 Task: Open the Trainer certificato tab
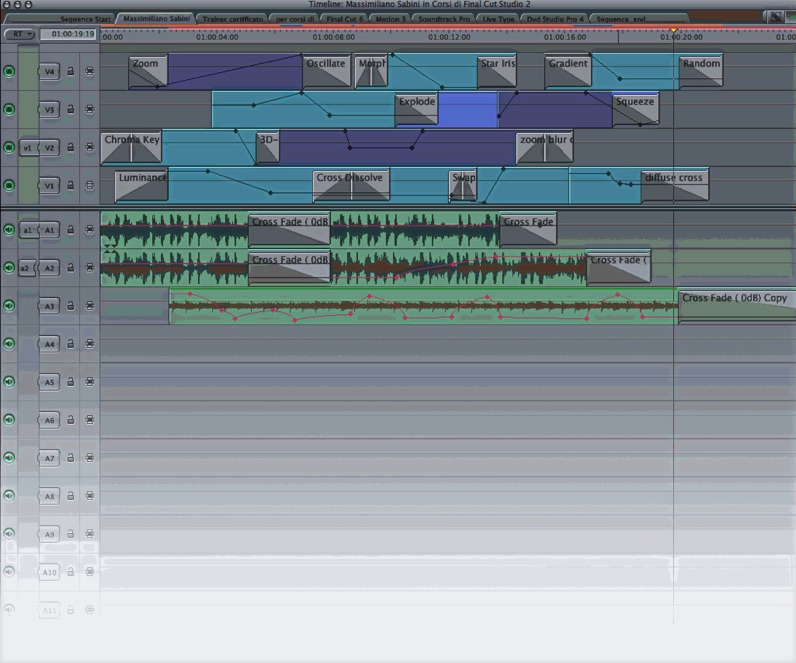(x=232, y=18)
